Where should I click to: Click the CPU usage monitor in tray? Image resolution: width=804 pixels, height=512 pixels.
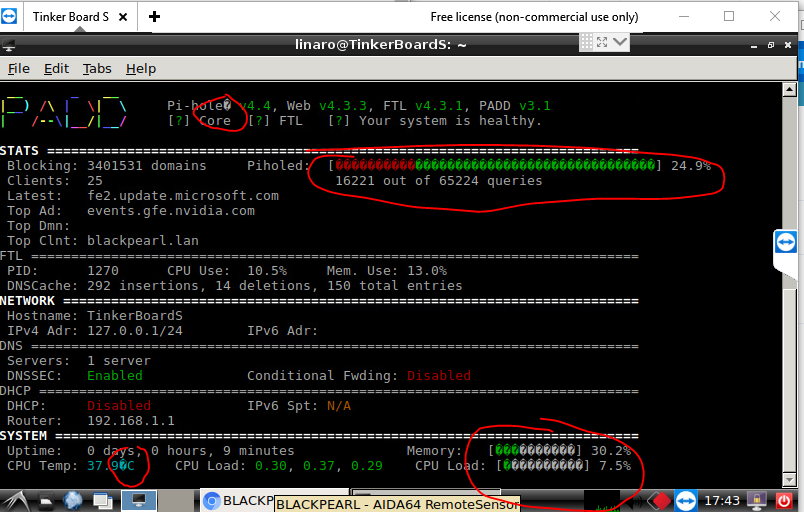601,501
